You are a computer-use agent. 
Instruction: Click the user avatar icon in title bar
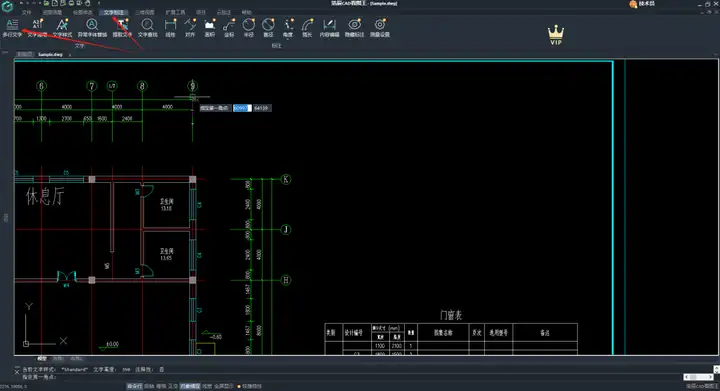633,4
